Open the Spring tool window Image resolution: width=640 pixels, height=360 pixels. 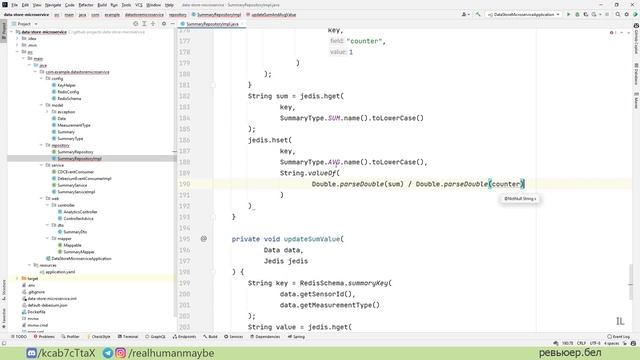(x=296, y=337)
